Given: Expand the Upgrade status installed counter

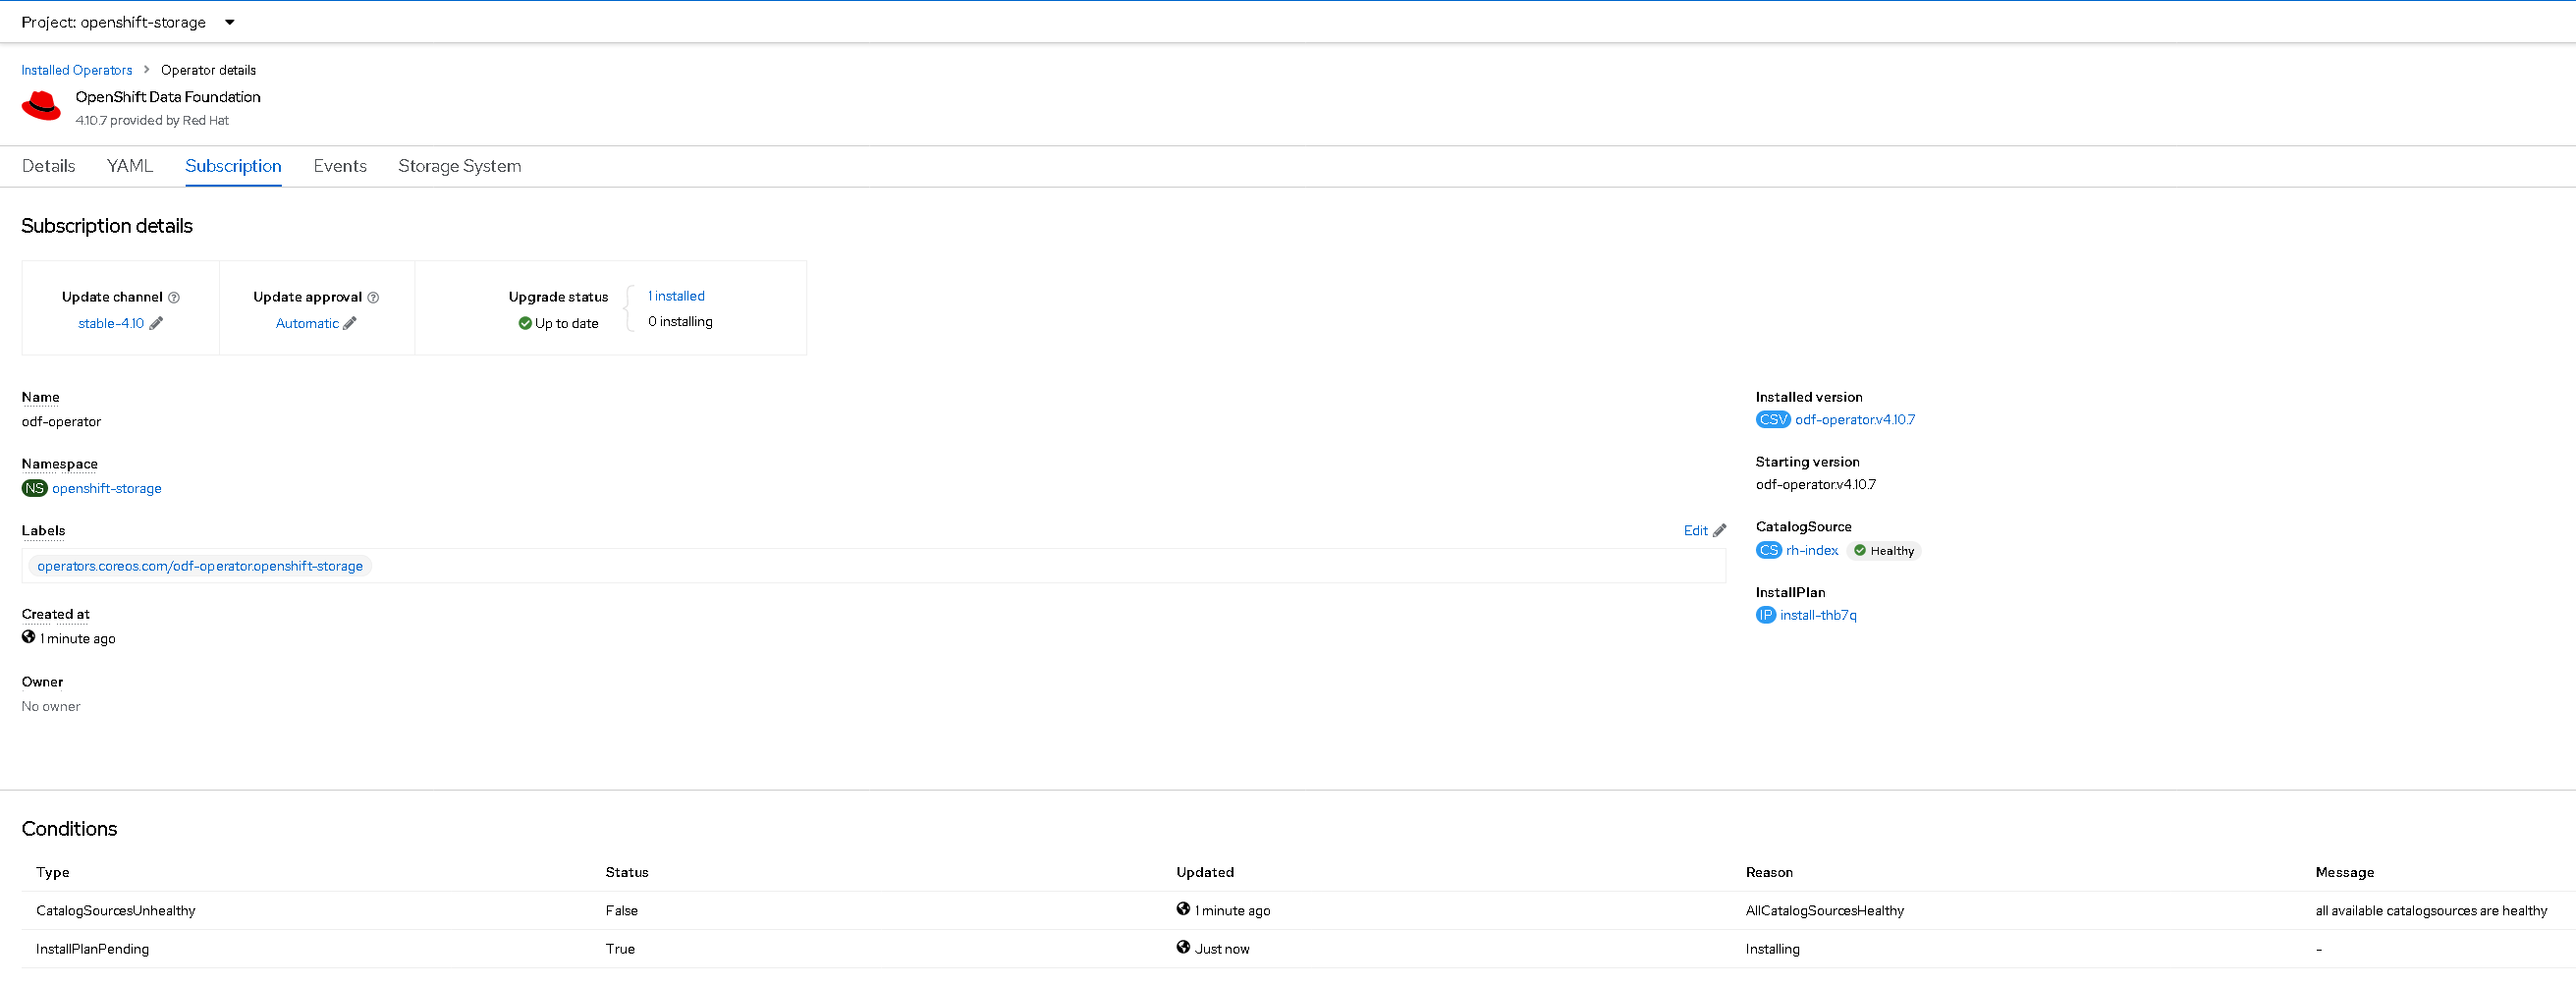Looking at the screenshot, I should (675, 295).
